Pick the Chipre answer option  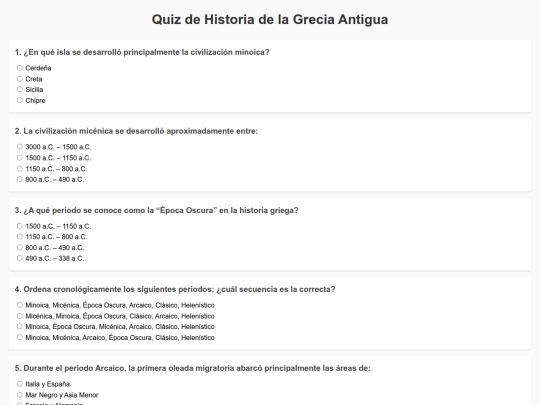20,100
